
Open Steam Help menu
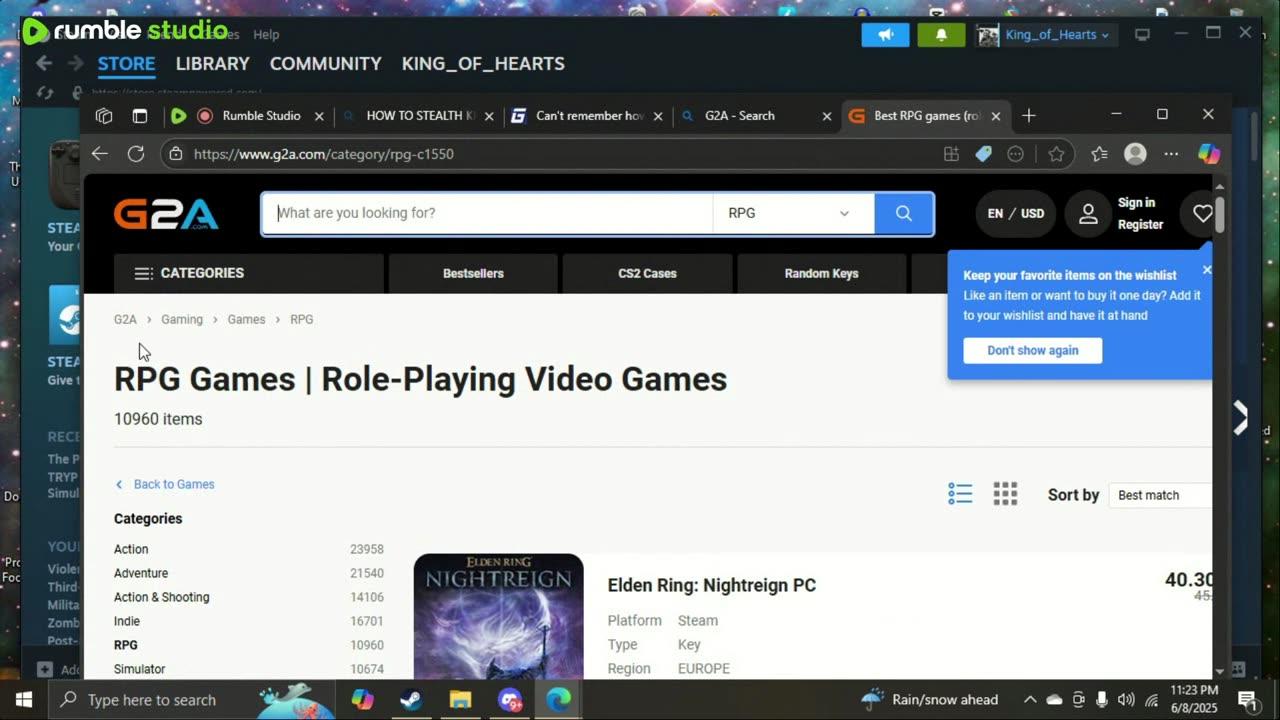pyautogui.click(x=266, y=34)
